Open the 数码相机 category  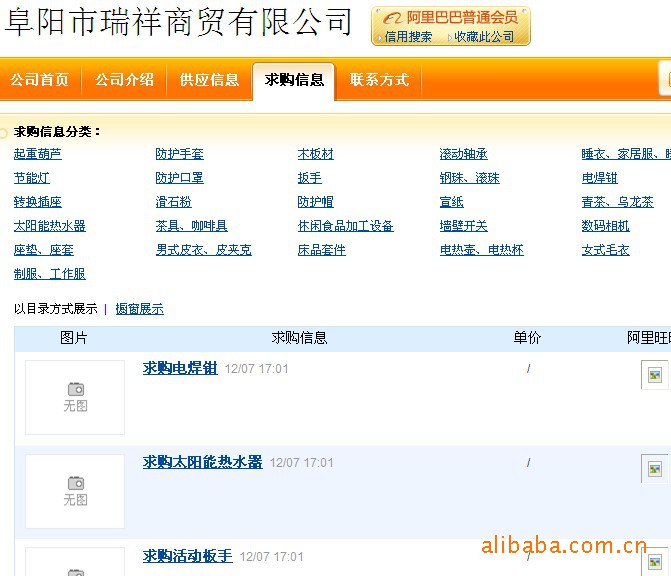click(606, 226)
